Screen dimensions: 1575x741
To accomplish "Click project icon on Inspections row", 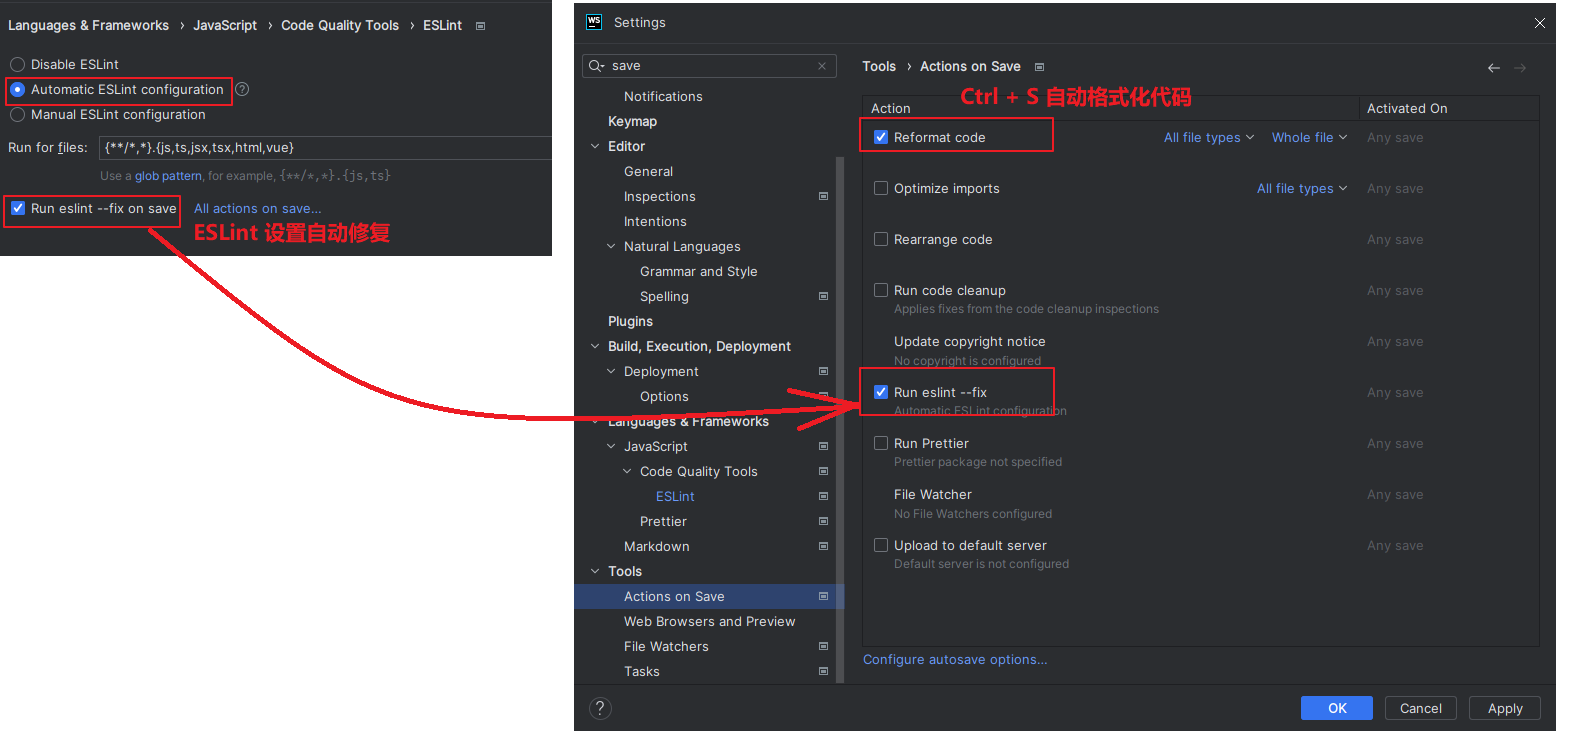I will click(x=824, y=196).
